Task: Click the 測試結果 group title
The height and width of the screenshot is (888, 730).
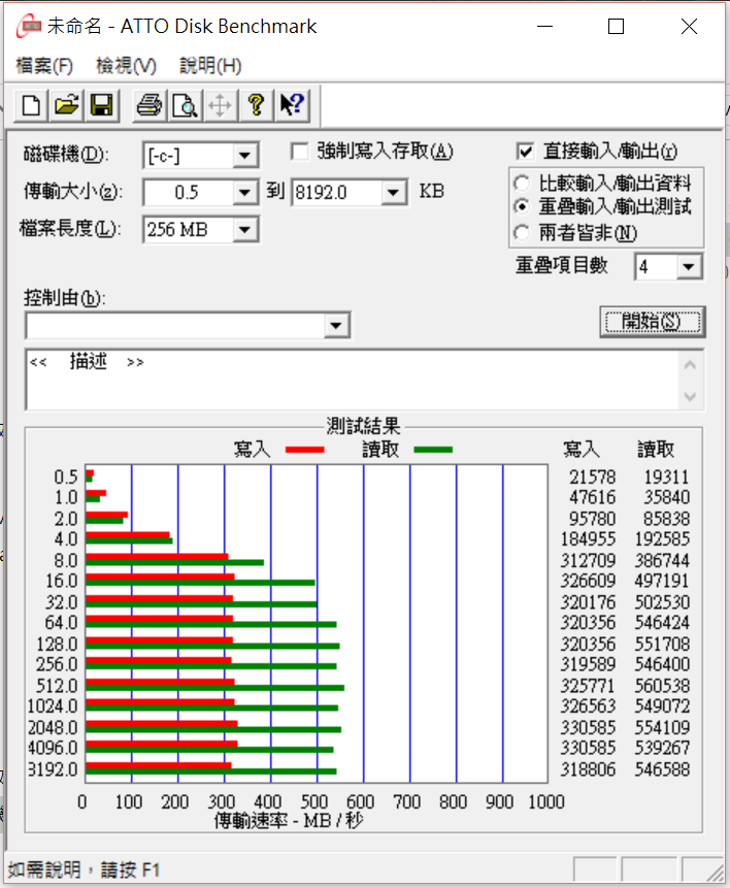Action: point(363,426)
